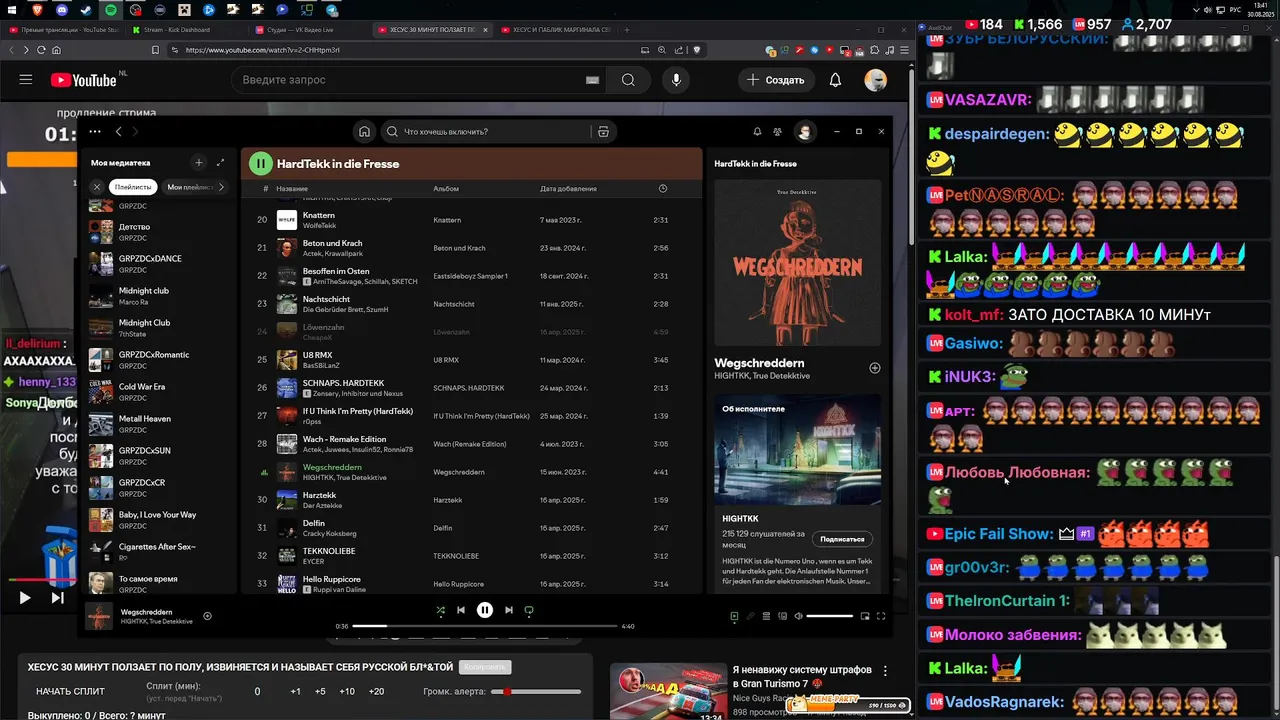This screenshot has height=720, width=1280.
Task: Show more library filters with chevron
Action: point(221,187)
